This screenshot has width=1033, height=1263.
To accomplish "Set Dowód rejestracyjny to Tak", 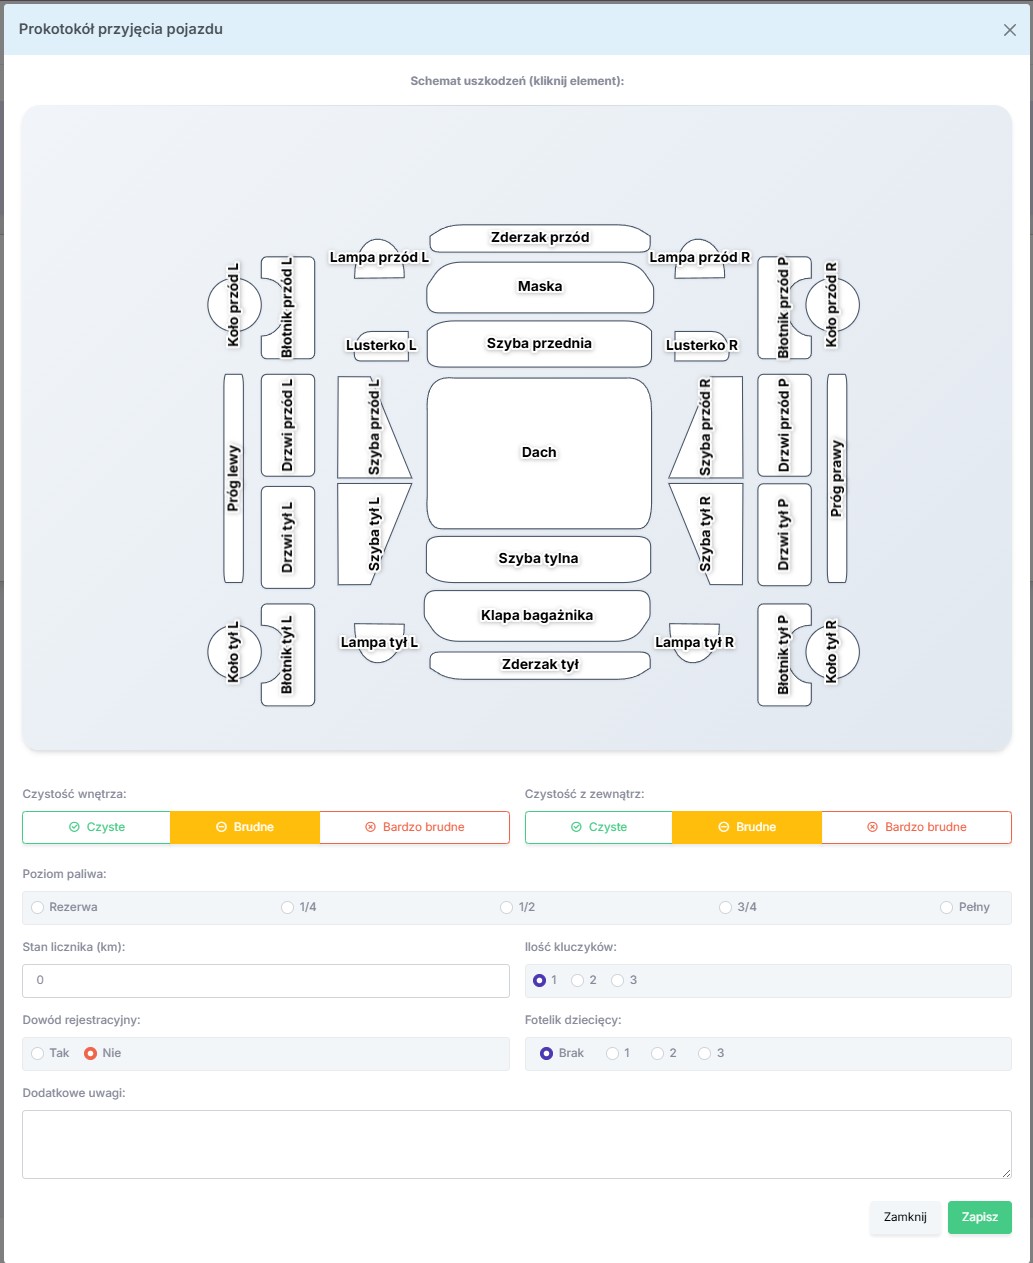I will pyautogui.click(x=38, y=1053).
